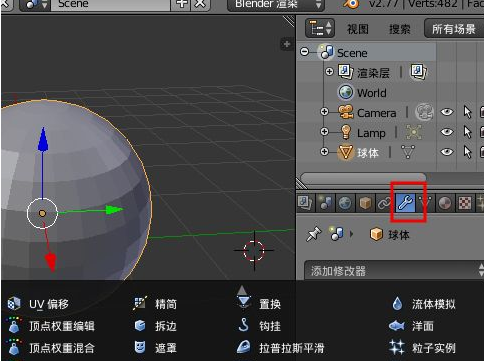Open the Material sphere tab
Screen dimensions: 484x361
point(445,202)
